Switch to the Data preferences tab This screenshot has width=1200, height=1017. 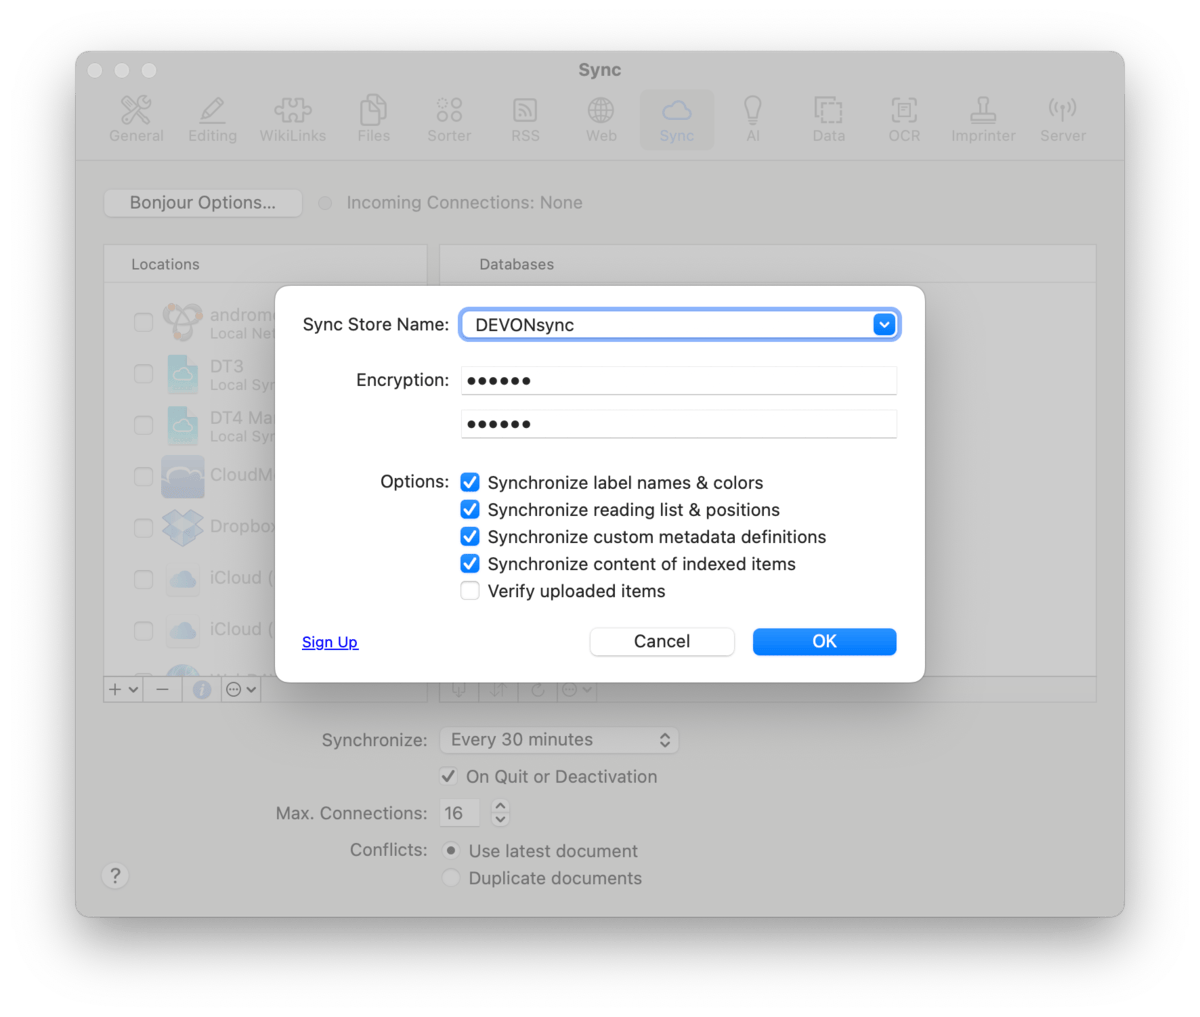click(x=828, y=119)
